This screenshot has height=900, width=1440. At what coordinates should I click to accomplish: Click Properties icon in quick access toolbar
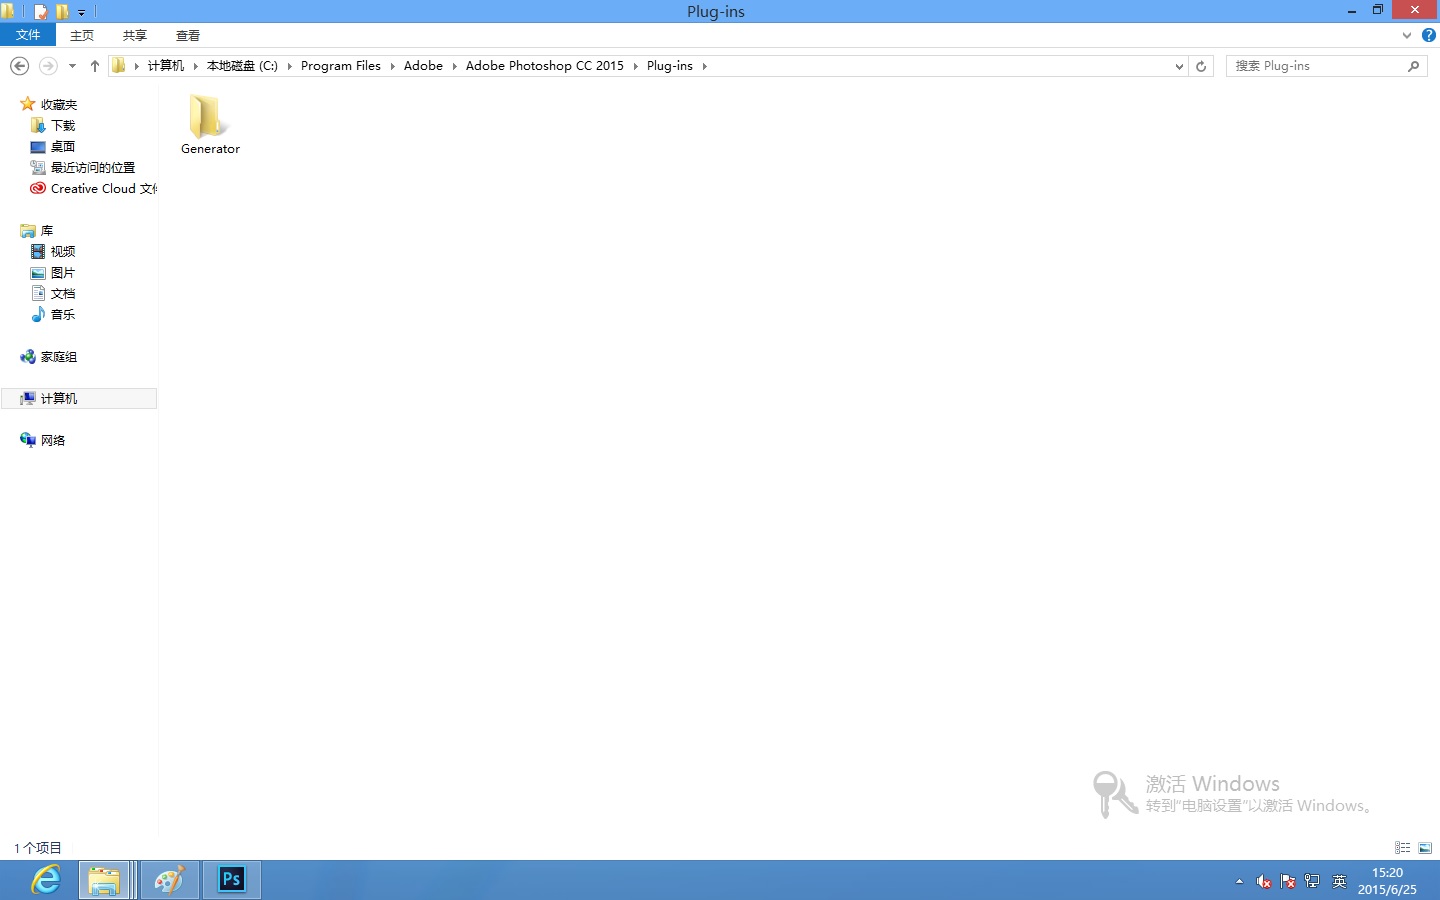41,12
